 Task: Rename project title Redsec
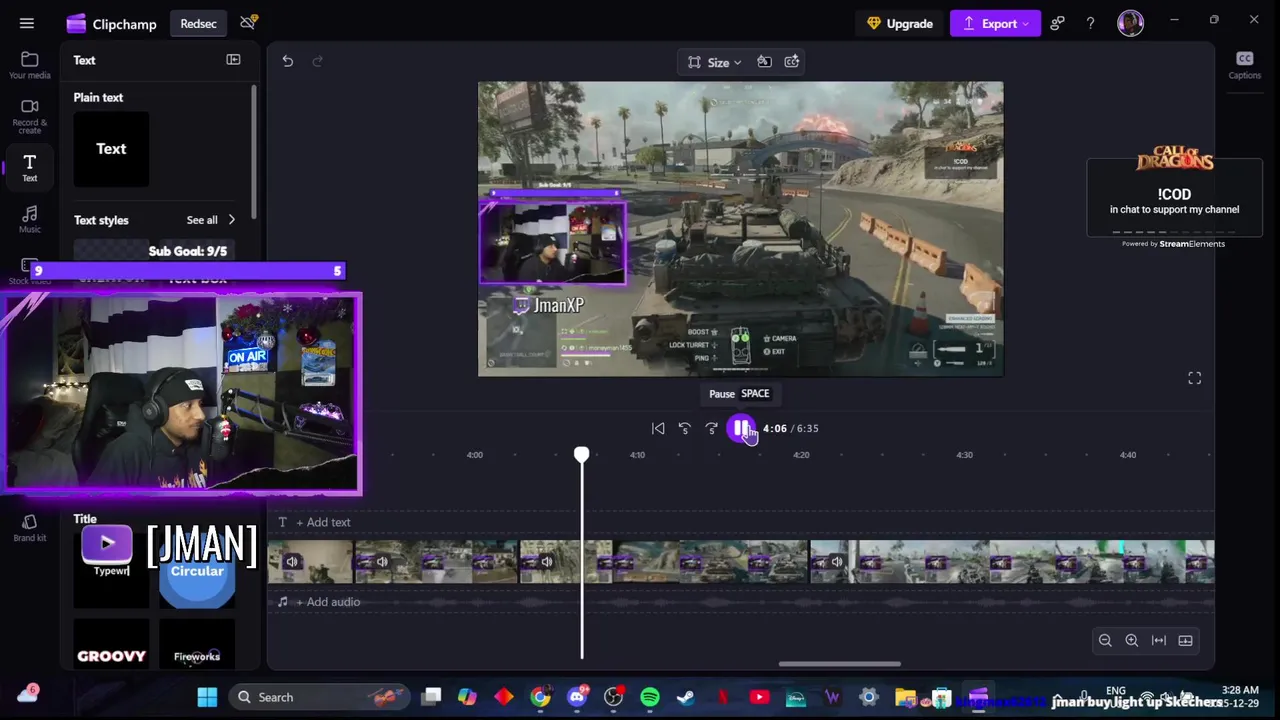click(198, 24)
